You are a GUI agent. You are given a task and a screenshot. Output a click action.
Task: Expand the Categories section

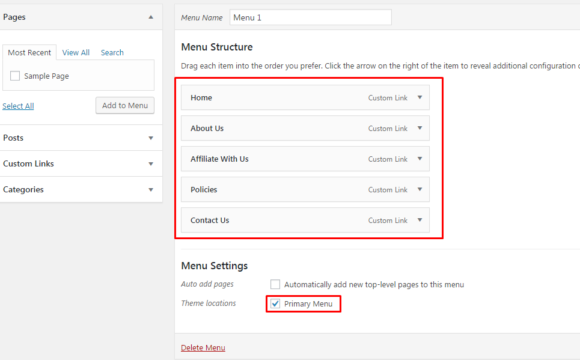pos(151,190)
